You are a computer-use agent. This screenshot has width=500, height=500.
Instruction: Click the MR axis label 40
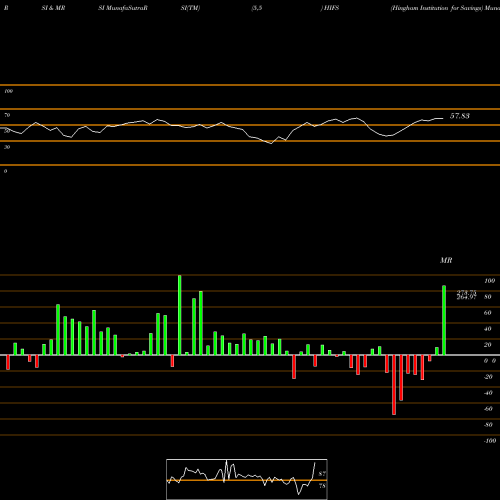click(x=488, y=329)
